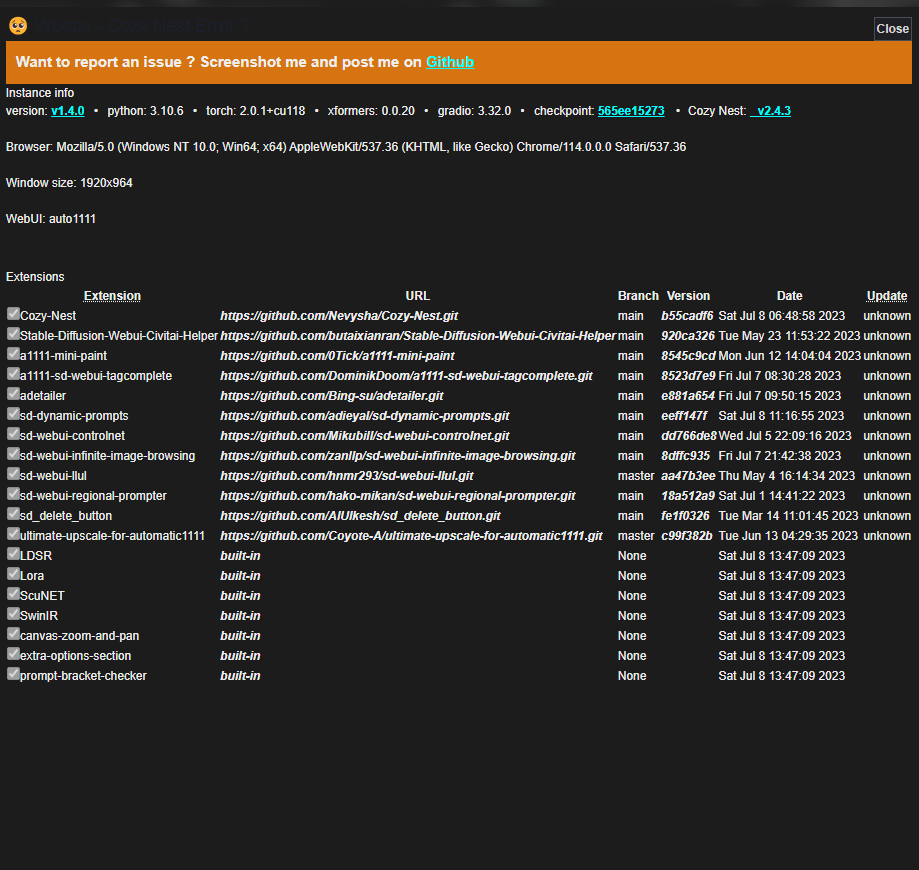Toggle the sd_delete_button checkbox

pos(13,513)
